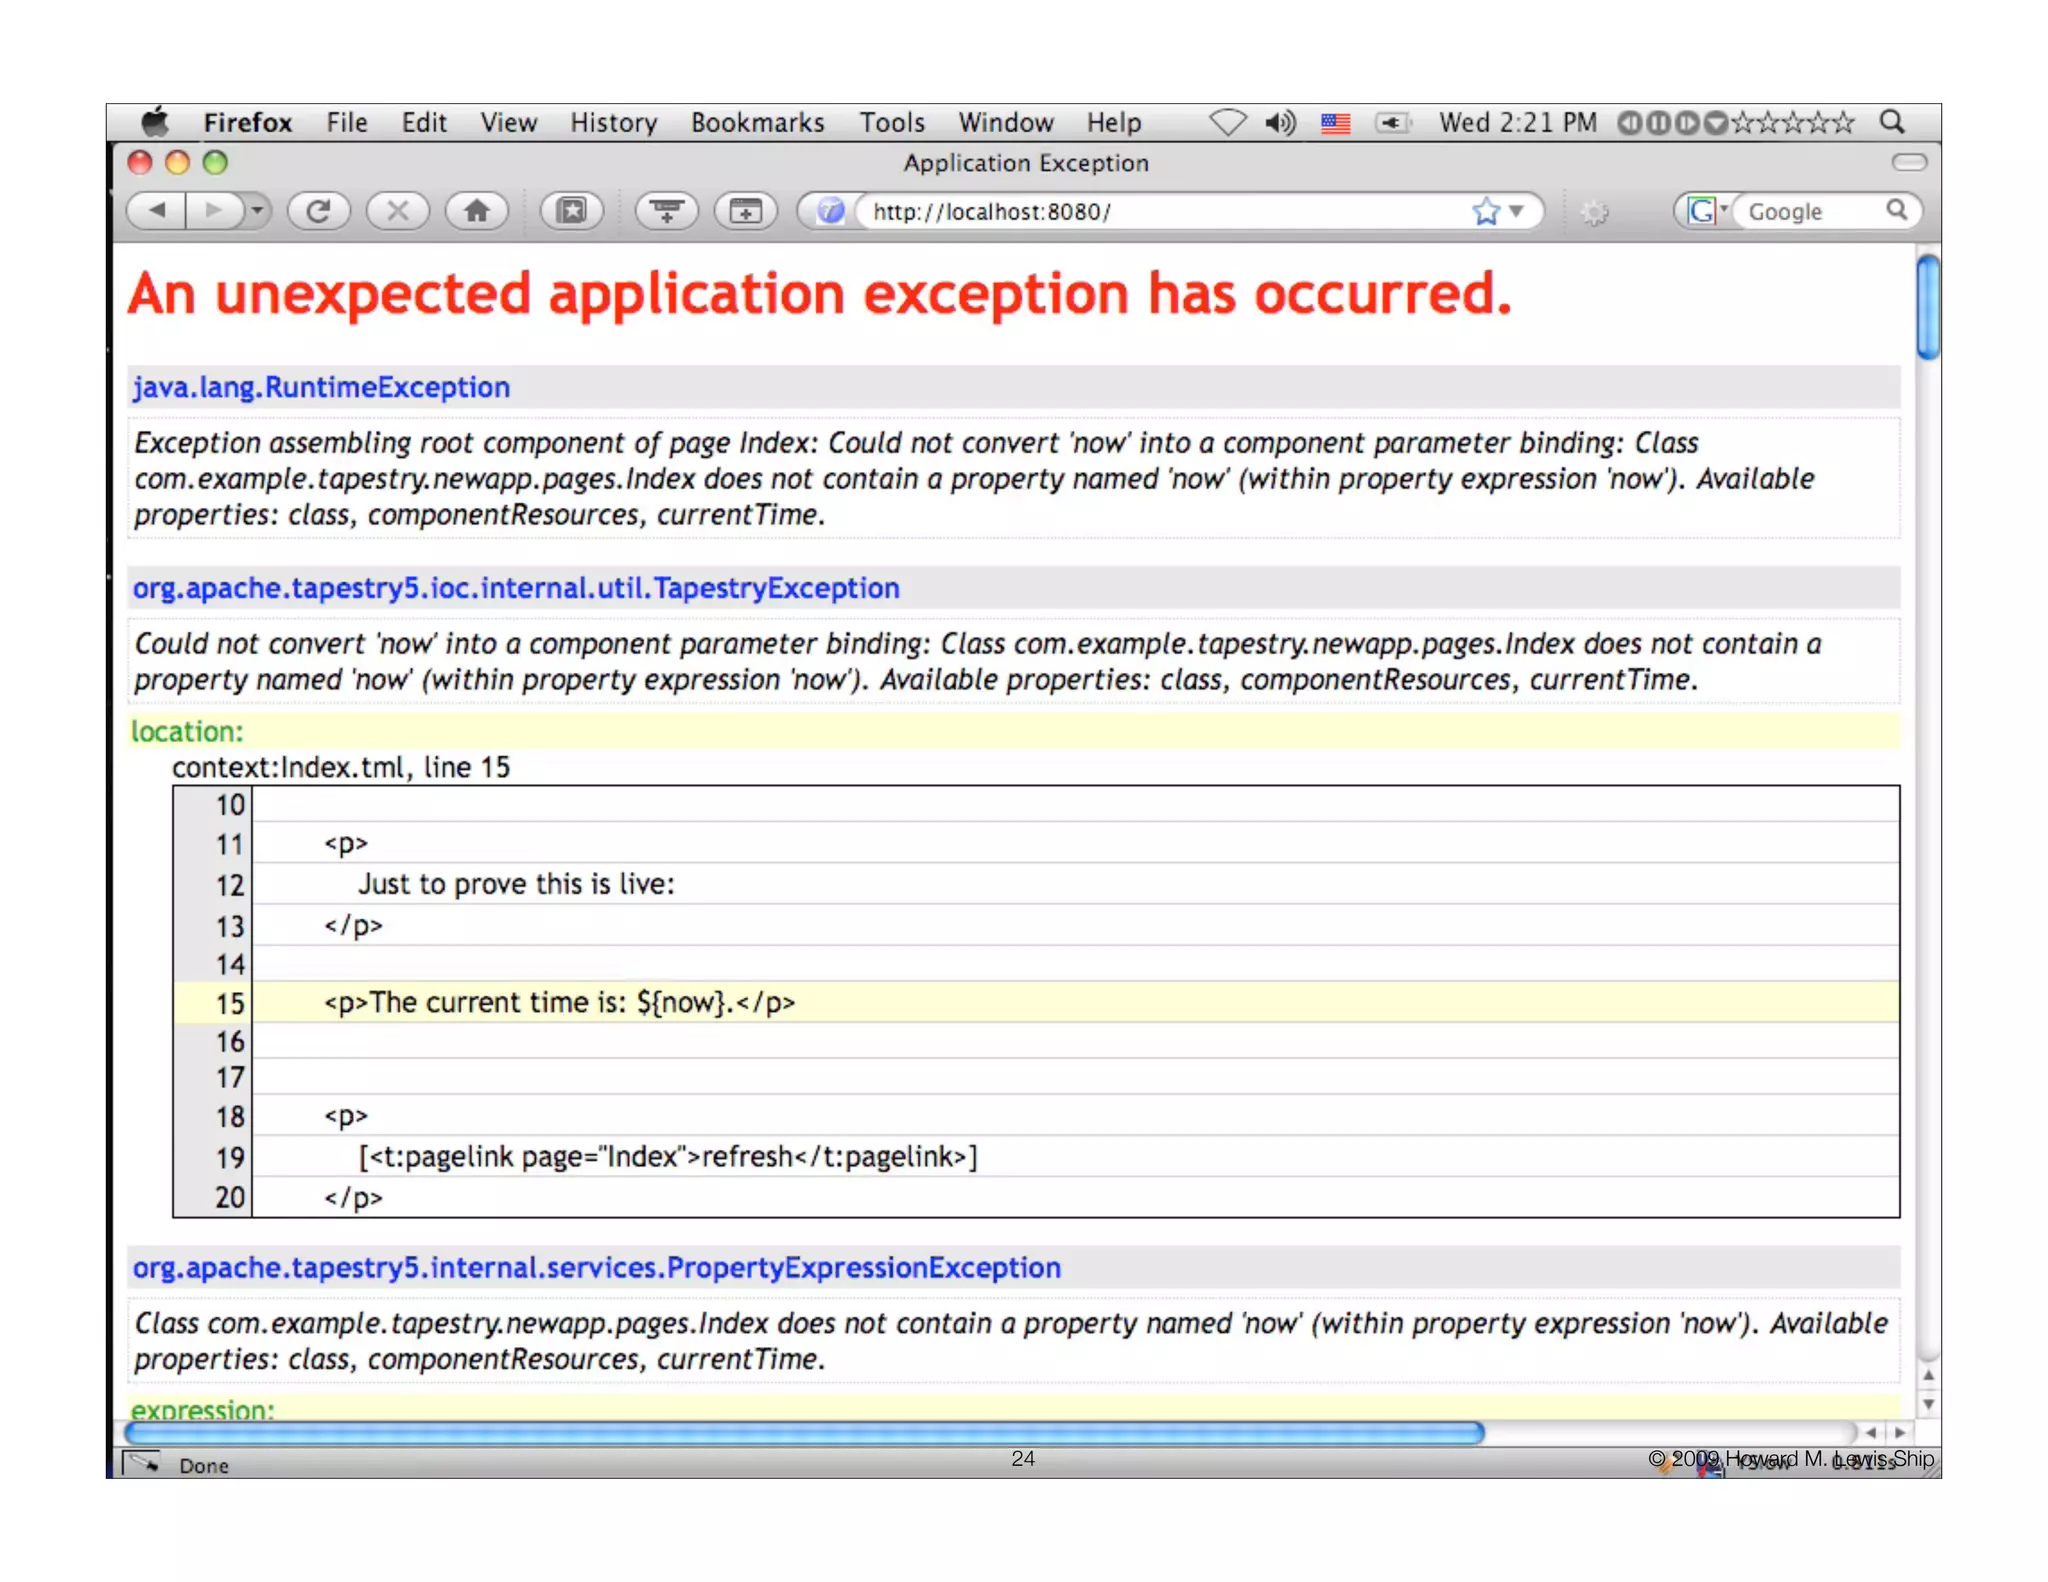This screenshot has height=1582, width=2048.
Task: Click the http://localhost:8080/ address field
Action: pos(1165,211)
